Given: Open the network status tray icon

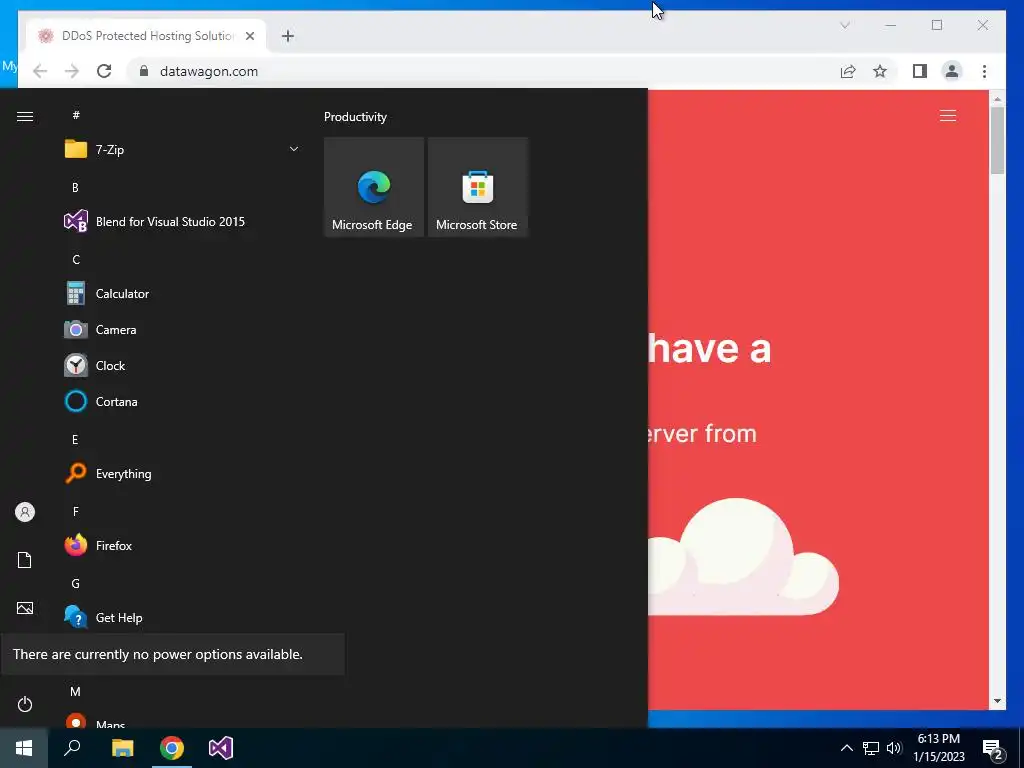Looking at the screenshot, I should coord(871,748).
